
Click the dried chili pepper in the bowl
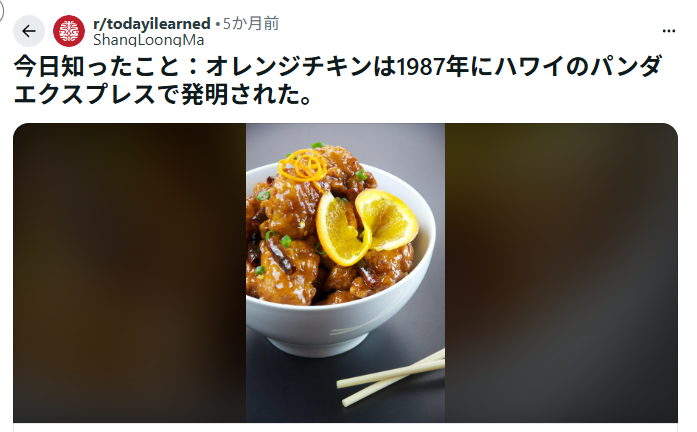click(x=281, y=254)
